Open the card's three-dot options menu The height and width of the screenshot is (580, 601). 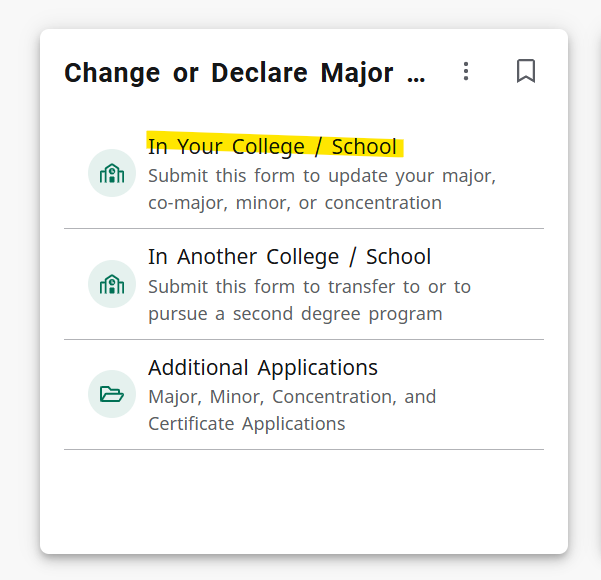pyautogui.click(x=465, y=72)
